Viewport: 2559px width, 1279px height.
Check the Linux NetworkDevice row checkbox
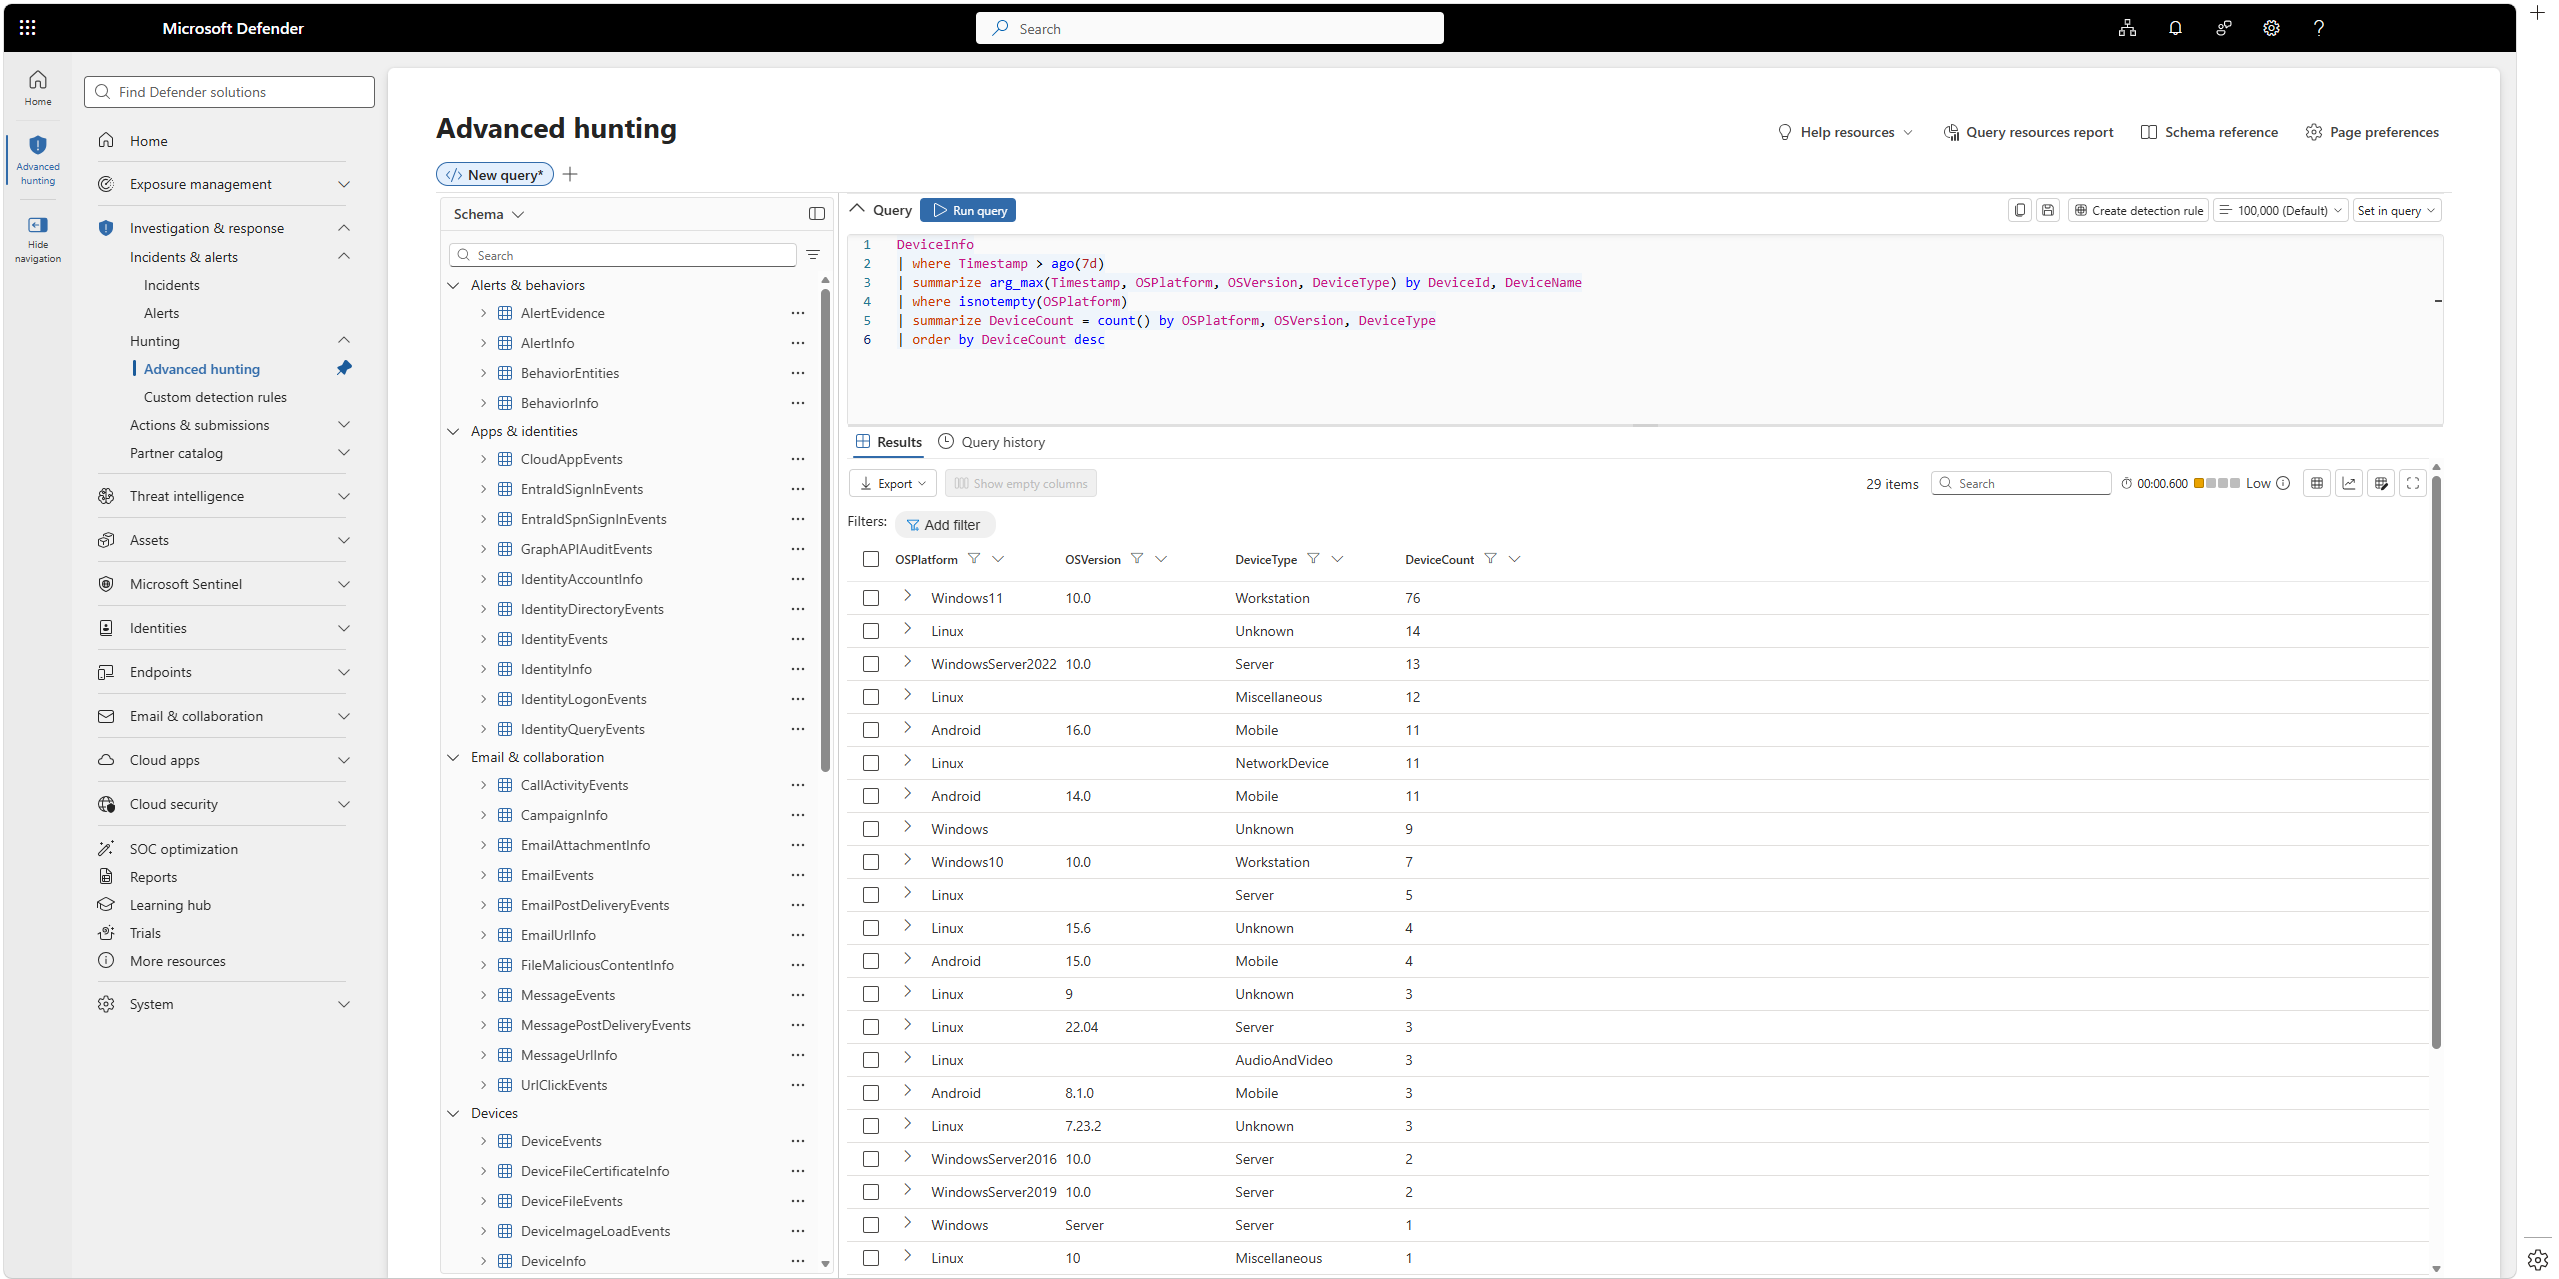(871, 763)
